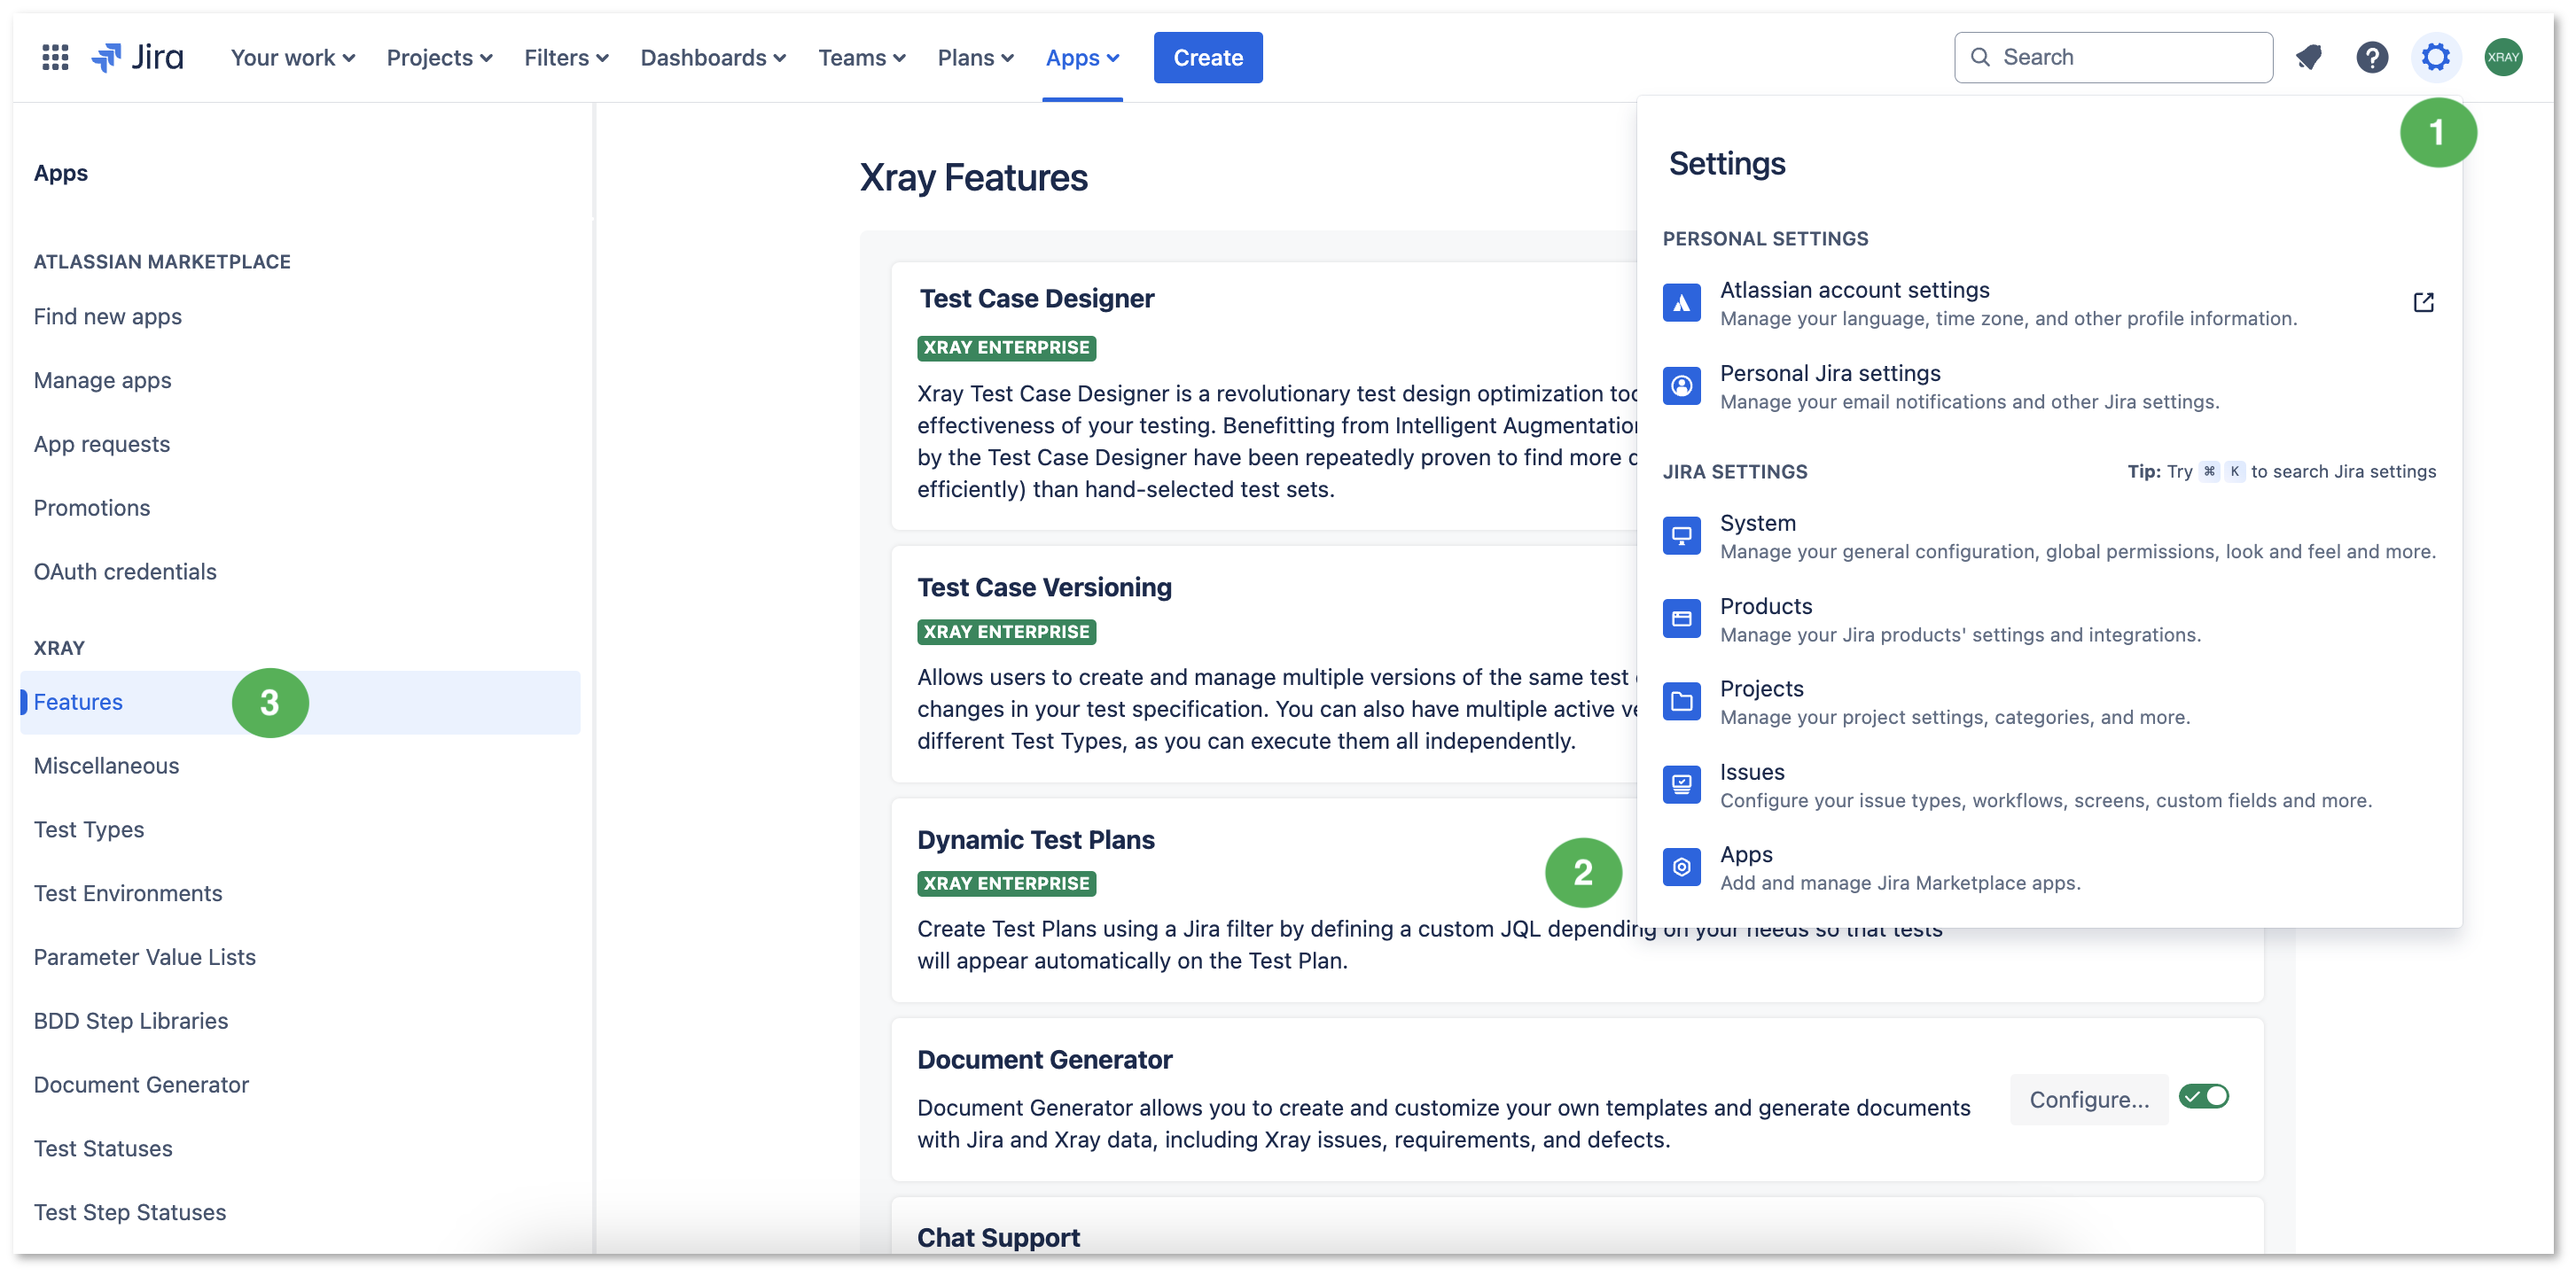The width and height of the screenshot is (2576, 1276).
Task: Click in the Search input field
Action: [x=2114, y=57]
